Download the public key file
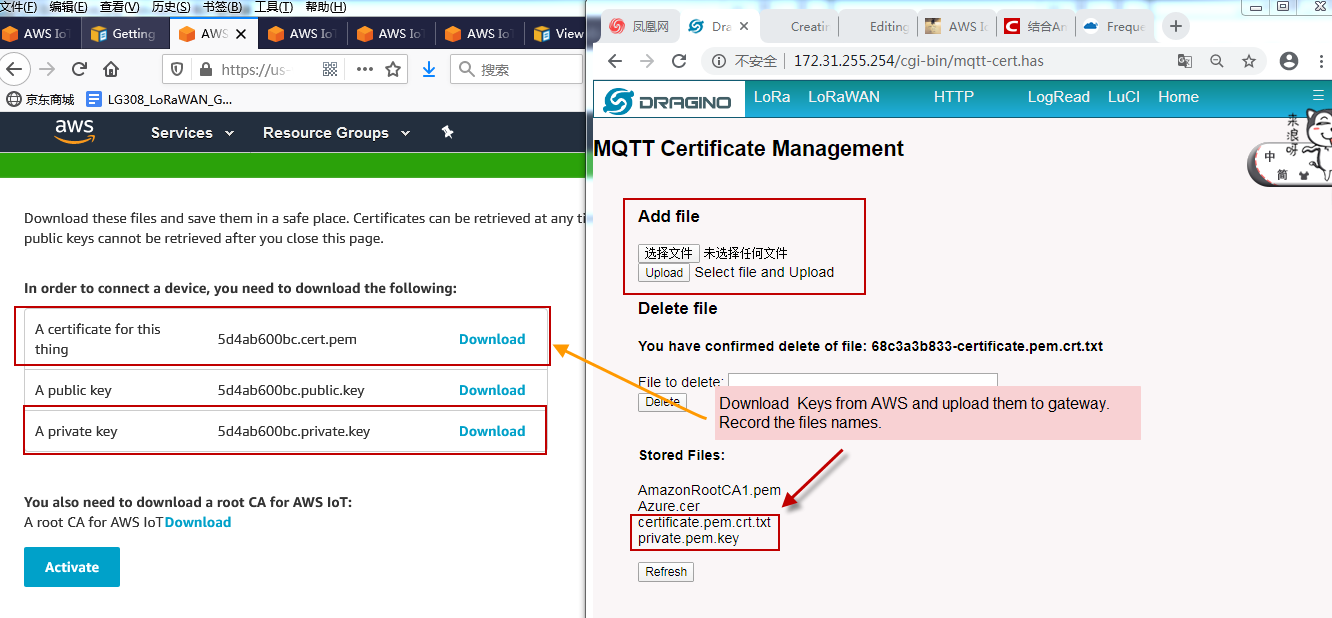Screen dimensions: 1332x618 coord(492,390)
